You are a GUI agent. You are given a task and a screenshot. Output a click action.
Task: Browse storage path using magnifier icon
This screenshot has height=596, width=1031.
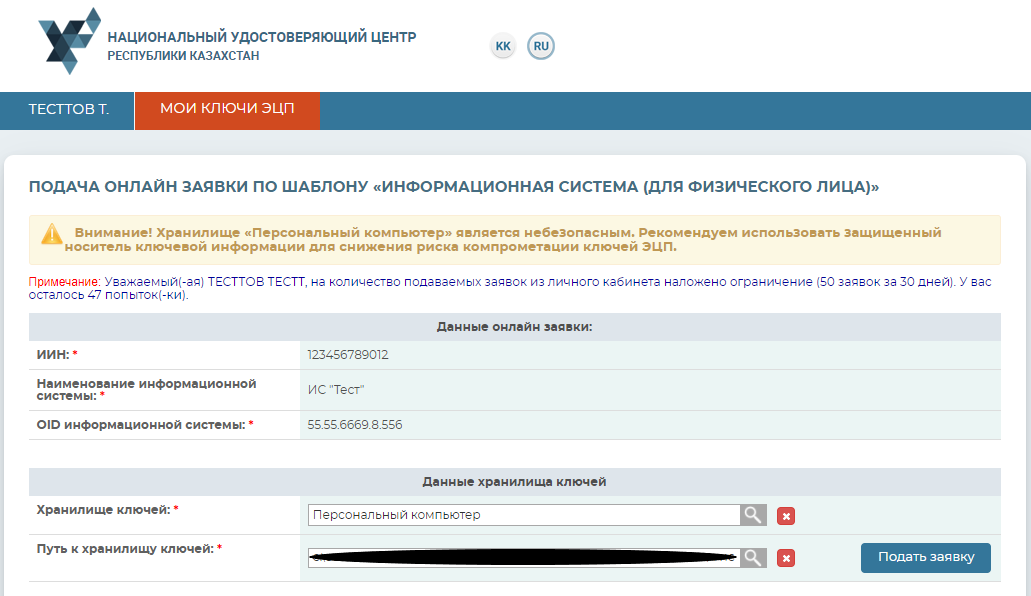click(x=753, y=557)
